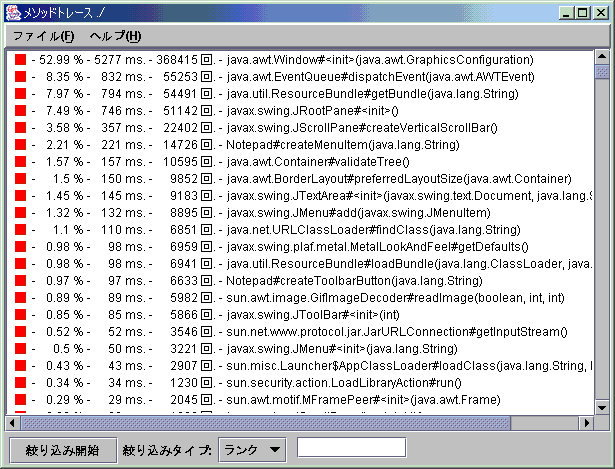Open the ランク filter type dropdown

(x=252, y=449)
